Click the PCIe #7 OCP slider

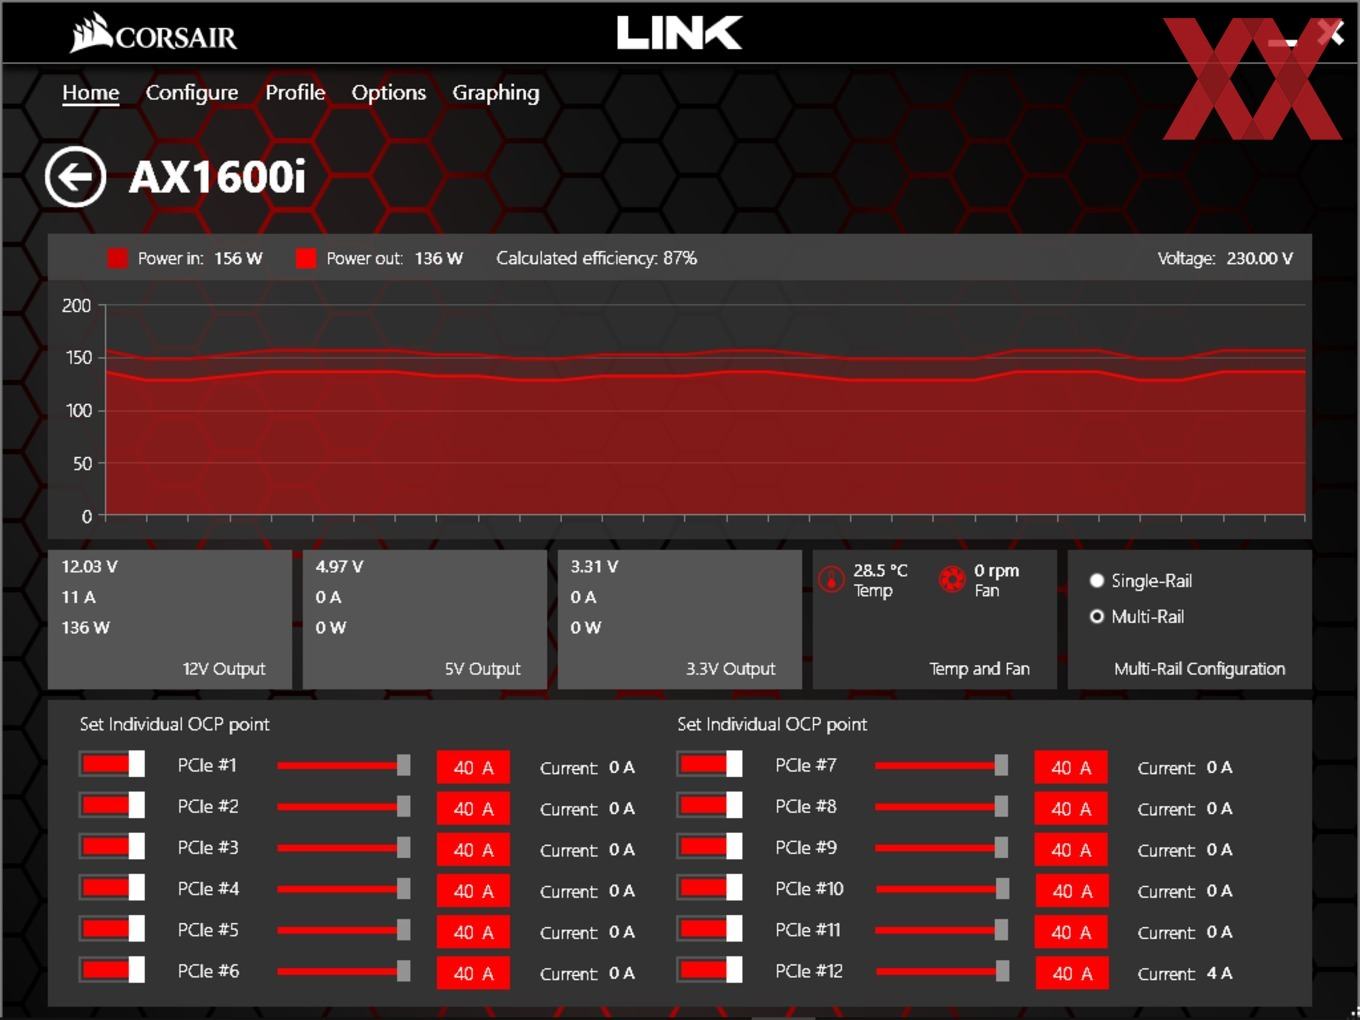(942, 766)
